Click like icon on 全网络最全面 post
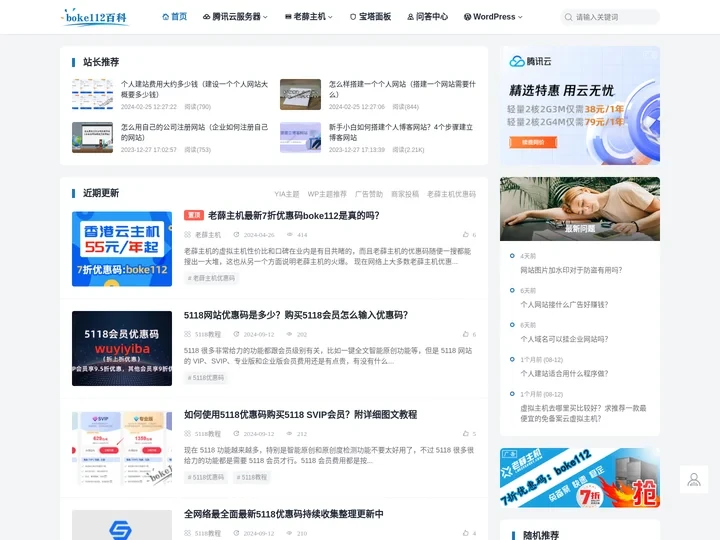The height and width of the screenshot is (540, 720). [x=466, y=533]
